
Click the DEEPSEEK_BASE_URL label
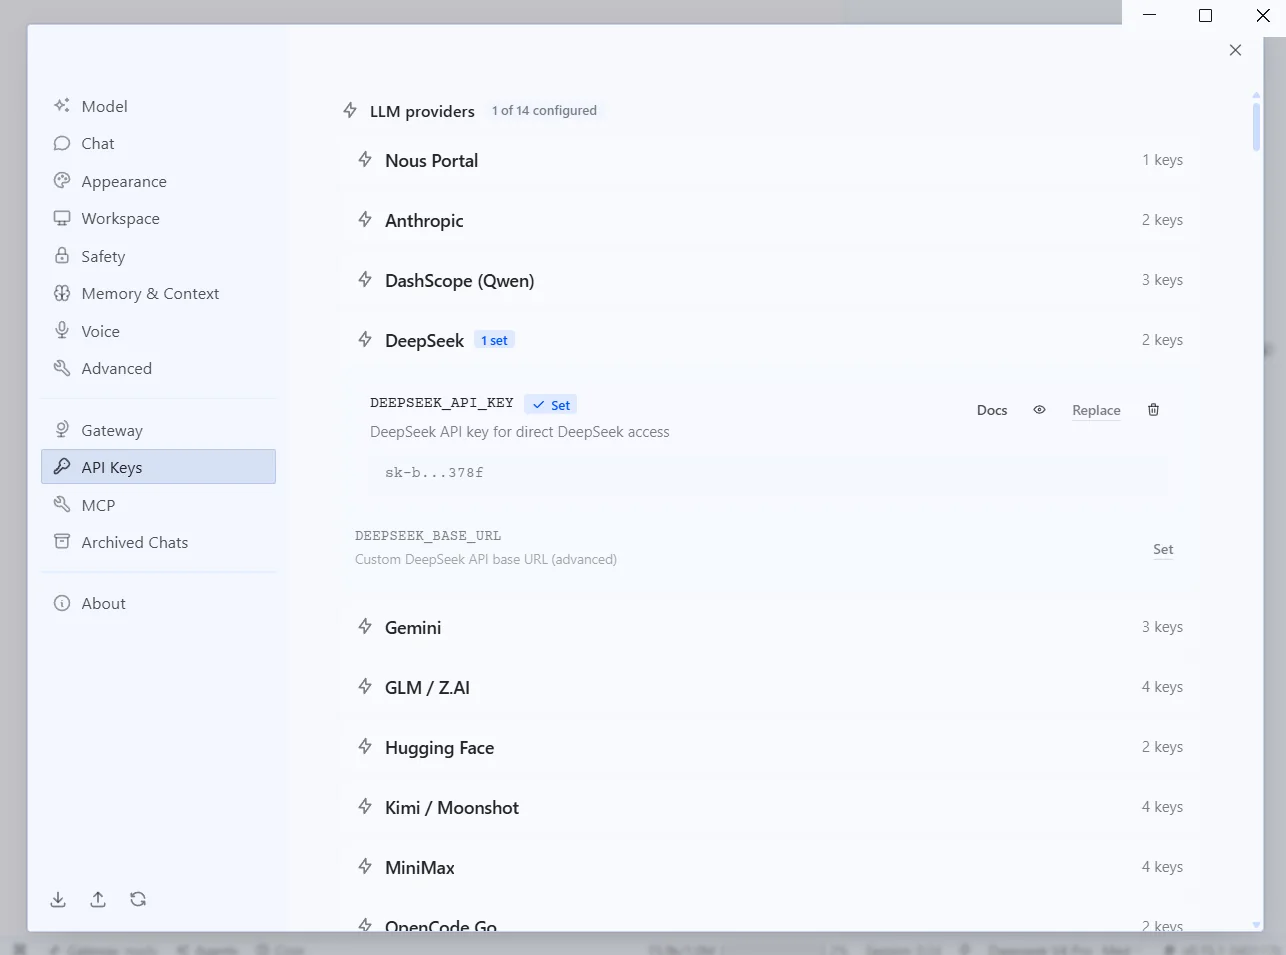click(428, 536)
